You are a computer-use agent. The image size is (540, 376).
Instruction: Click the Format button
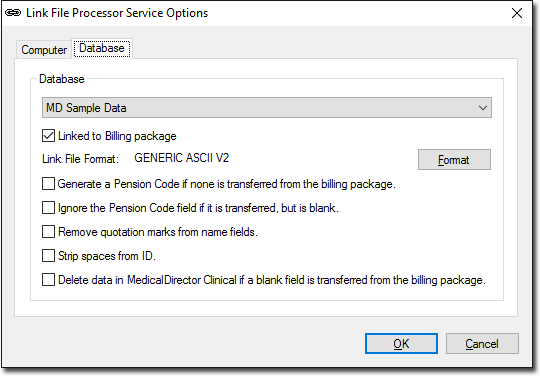454,160
